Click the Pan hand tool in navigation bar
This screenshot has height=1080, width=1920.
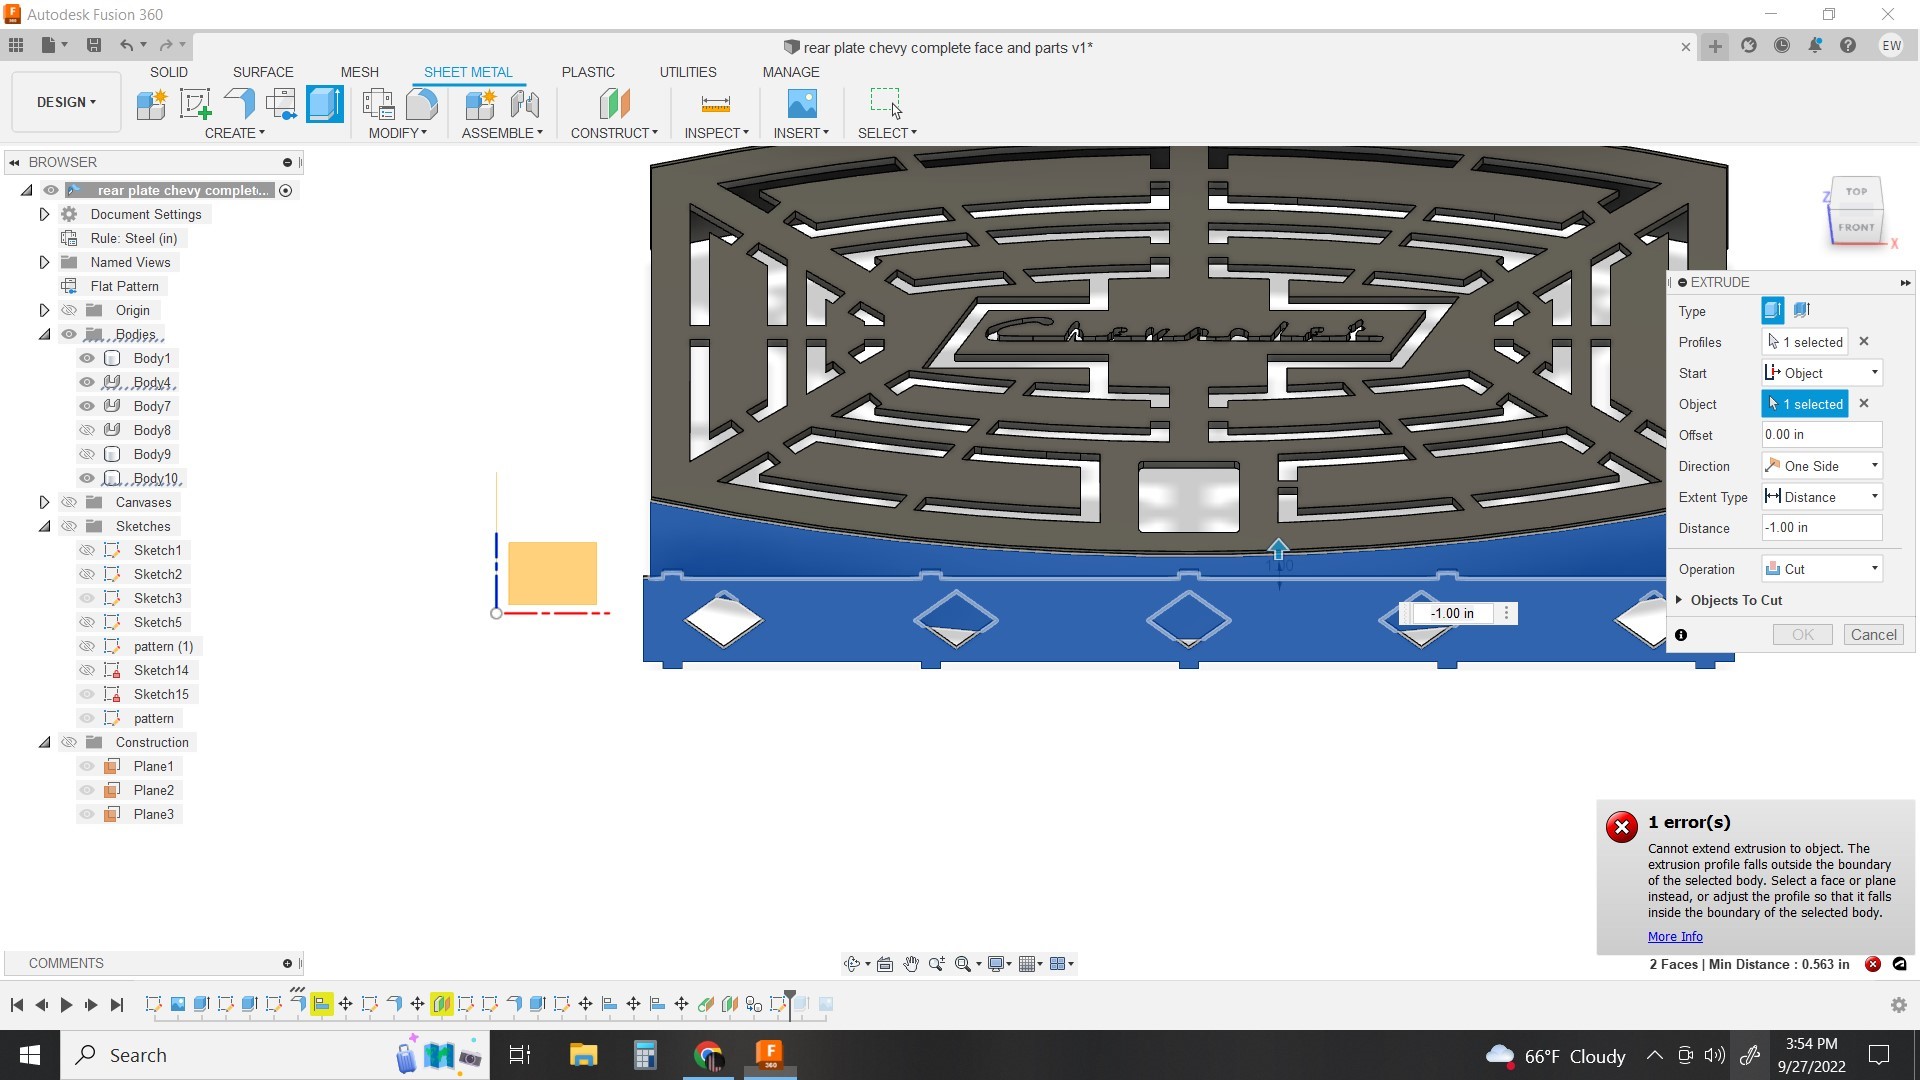coord(911,964)
